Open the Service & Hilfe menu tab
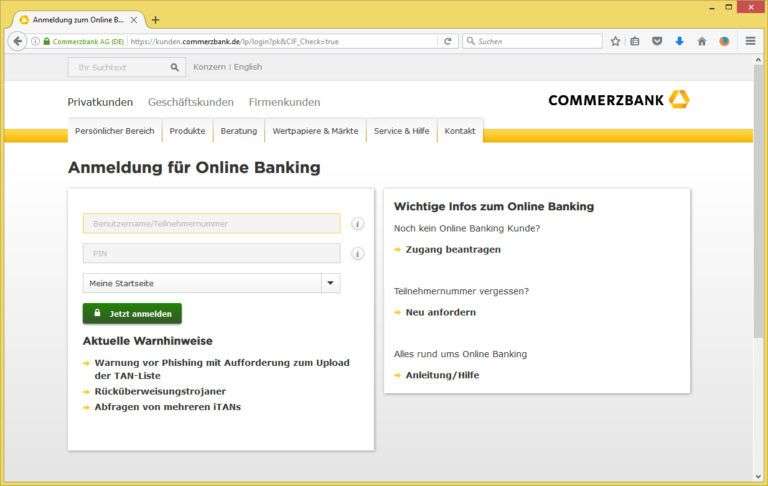Viewport: 768px width, 486px height. pos(402,131)
